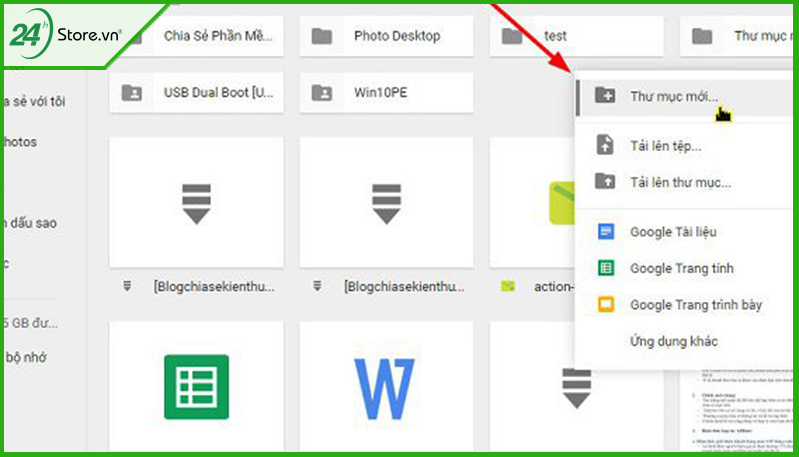Screen dimensions: 799x457
Task: Click the Photo Desktop folder icon
Action: pyautogui.click(x=322, y=36)
